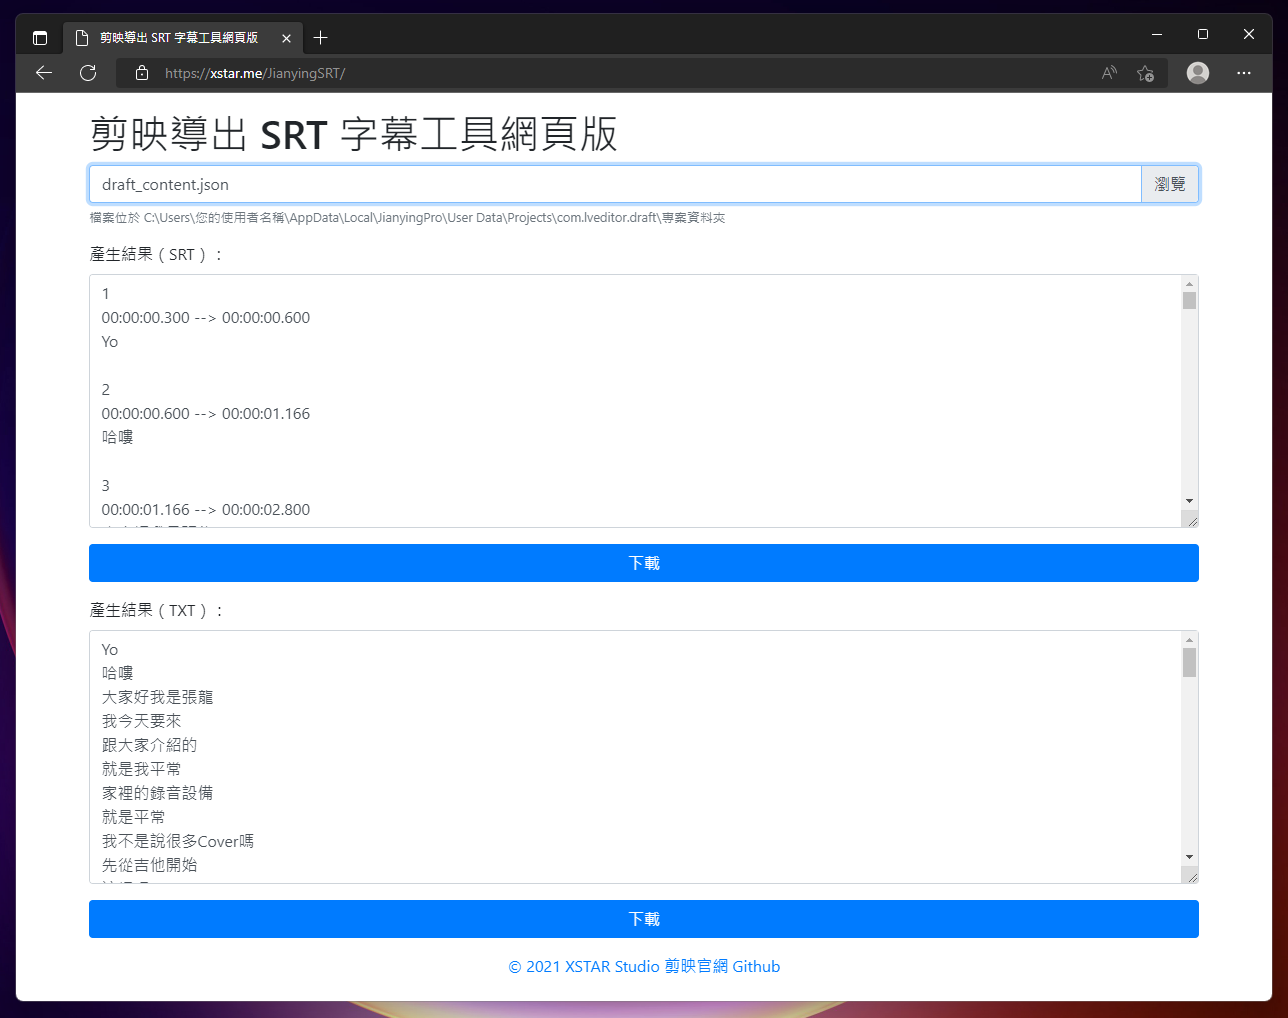Click the 產生結果（TXT）label
This screenshot has height=1018, width=1288.
click(x=157, y=610)
